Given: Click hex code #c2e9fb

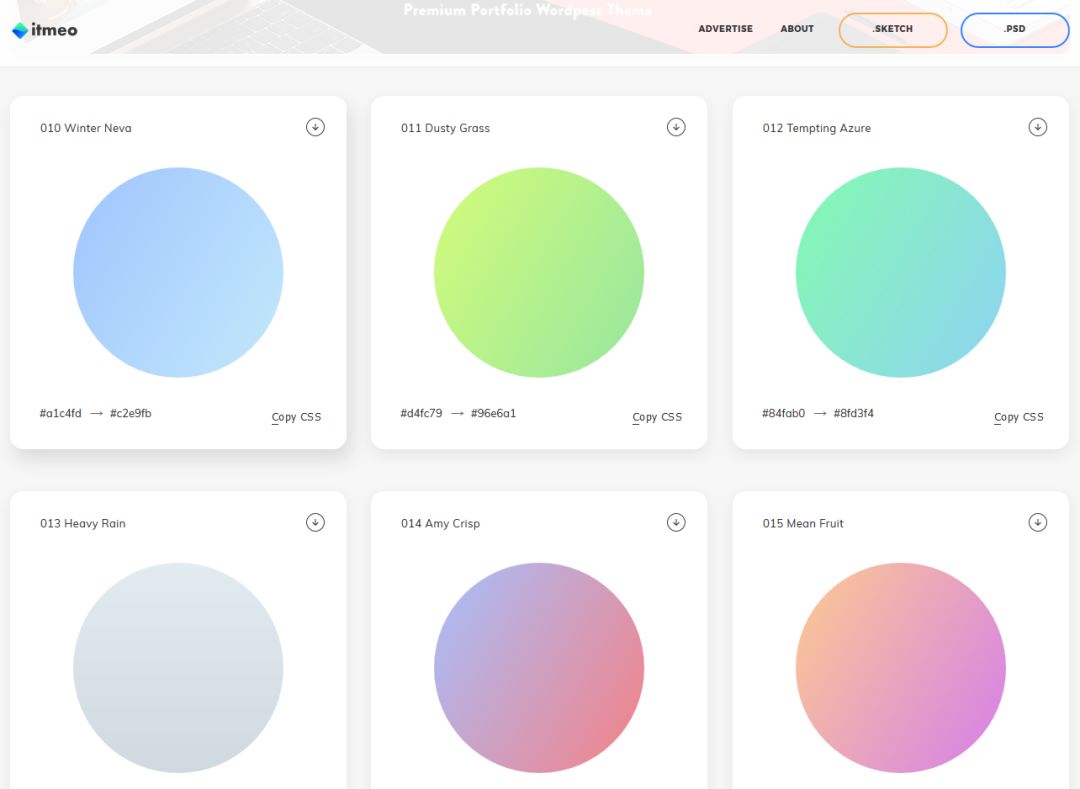Looking at the screenshot, I should point(131,413).
